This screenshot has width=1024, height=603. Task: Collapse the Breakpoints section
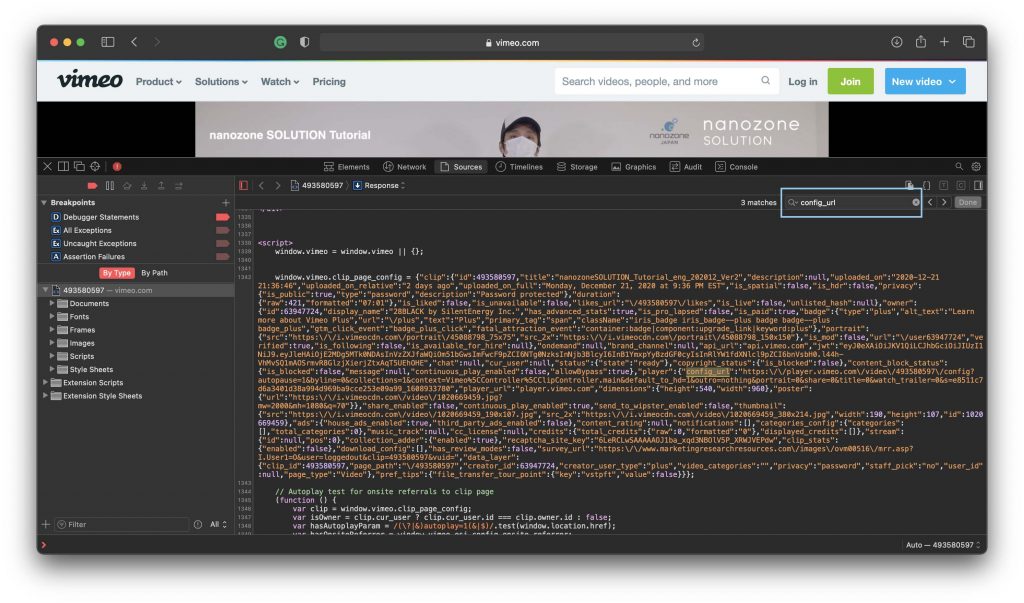(x=44, y=203)
